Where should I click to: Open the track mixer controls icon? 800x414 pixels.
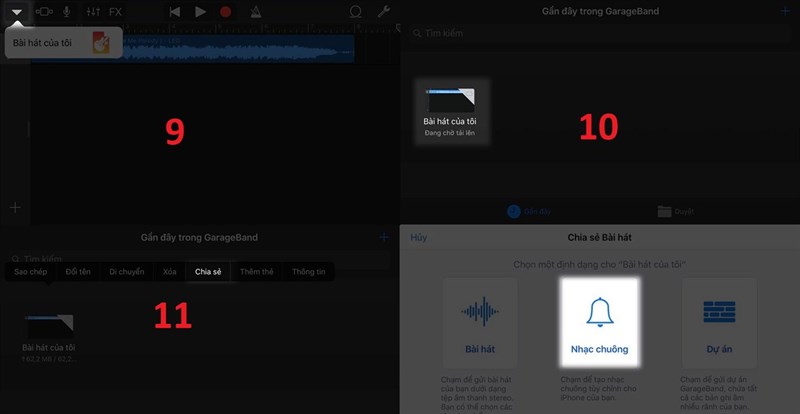click(92, 12)
